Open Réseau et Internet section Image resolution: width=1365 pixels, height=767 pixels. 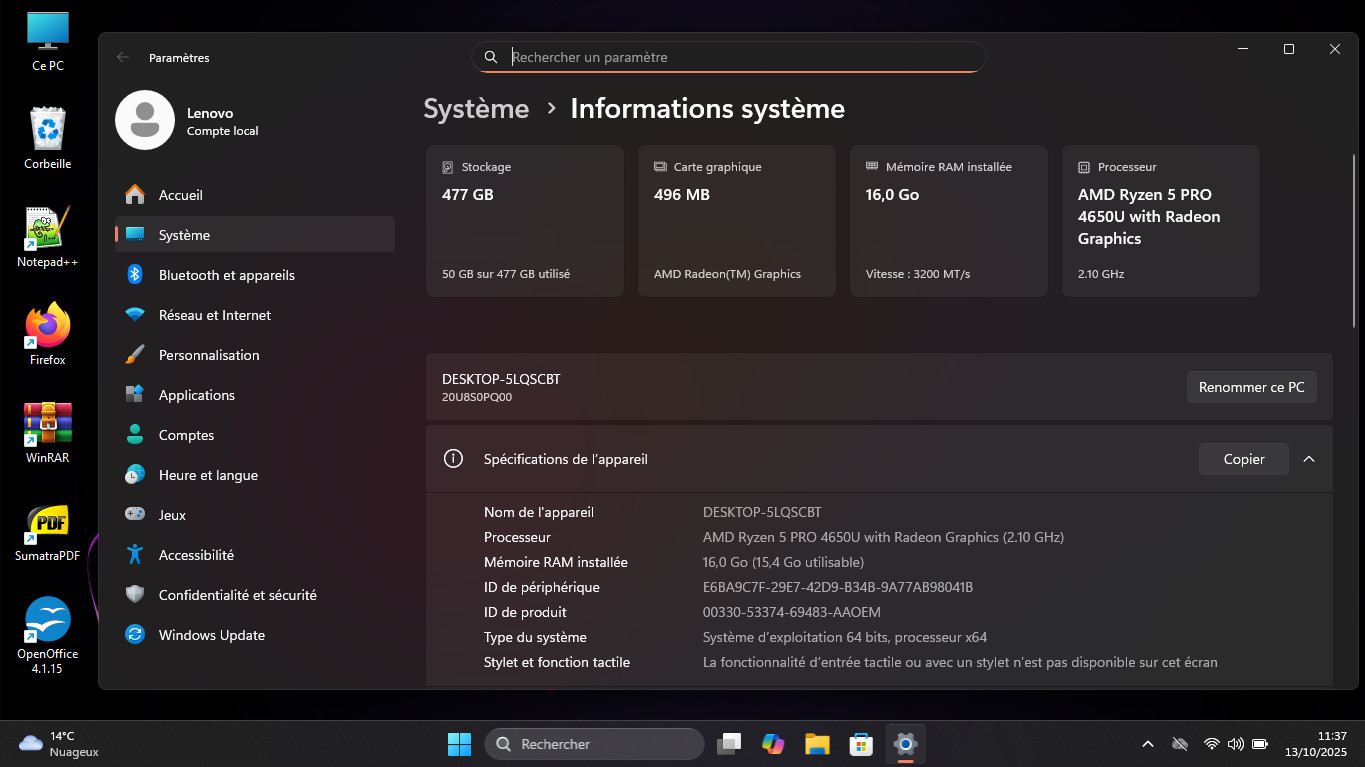click(214, 315)
